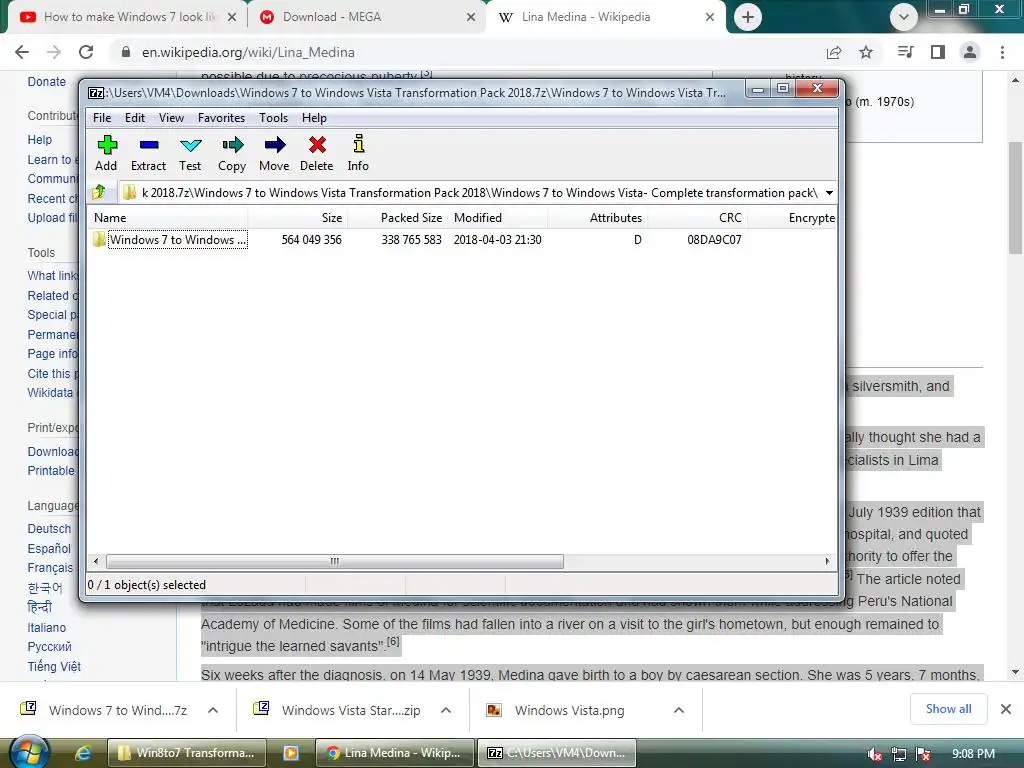Sort by the Name column header
The height and width of the screenshot is (768, 1024).
(168, 217)
